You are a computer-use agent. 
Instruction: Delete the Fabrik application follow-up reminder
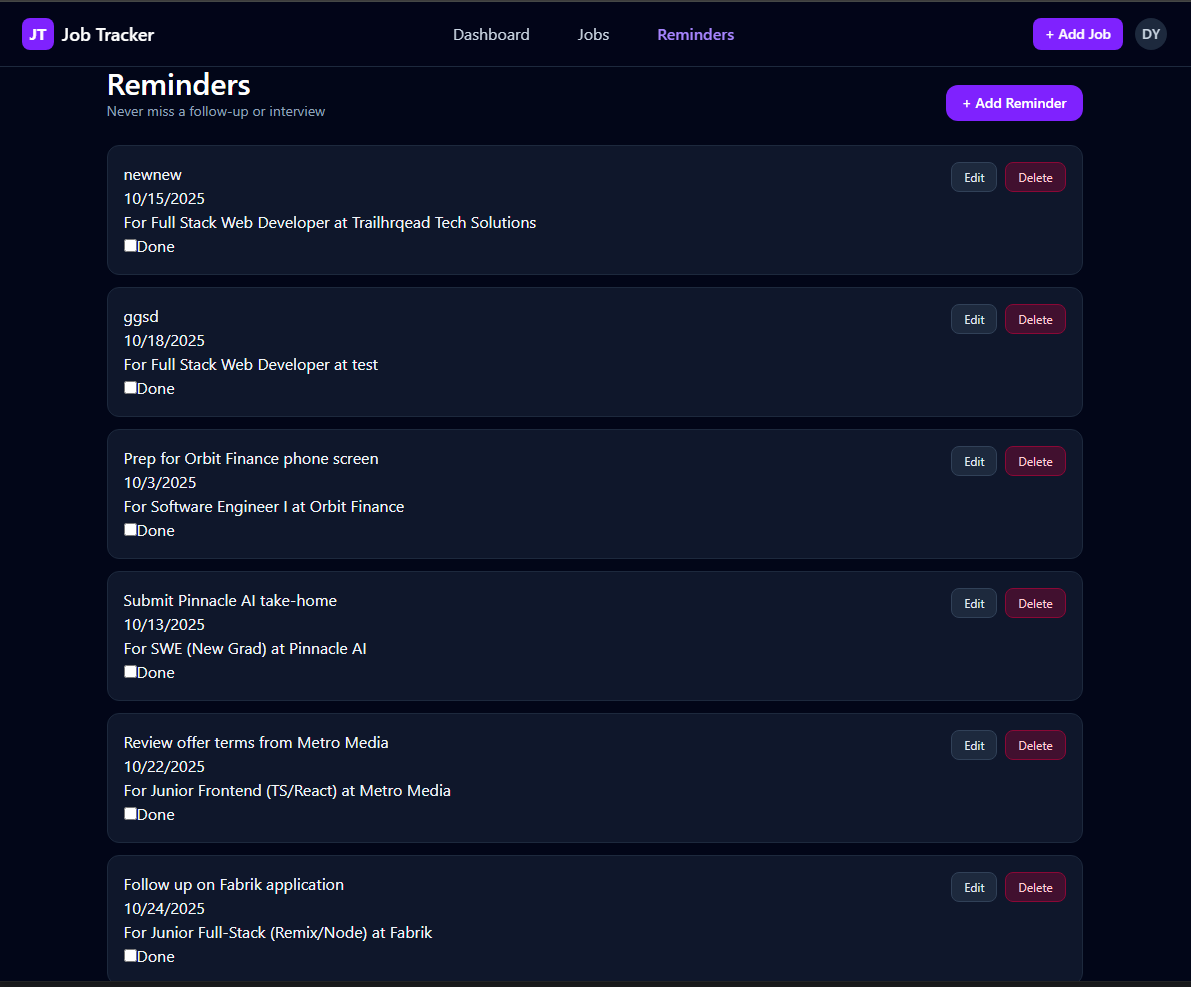(1035, 887)
